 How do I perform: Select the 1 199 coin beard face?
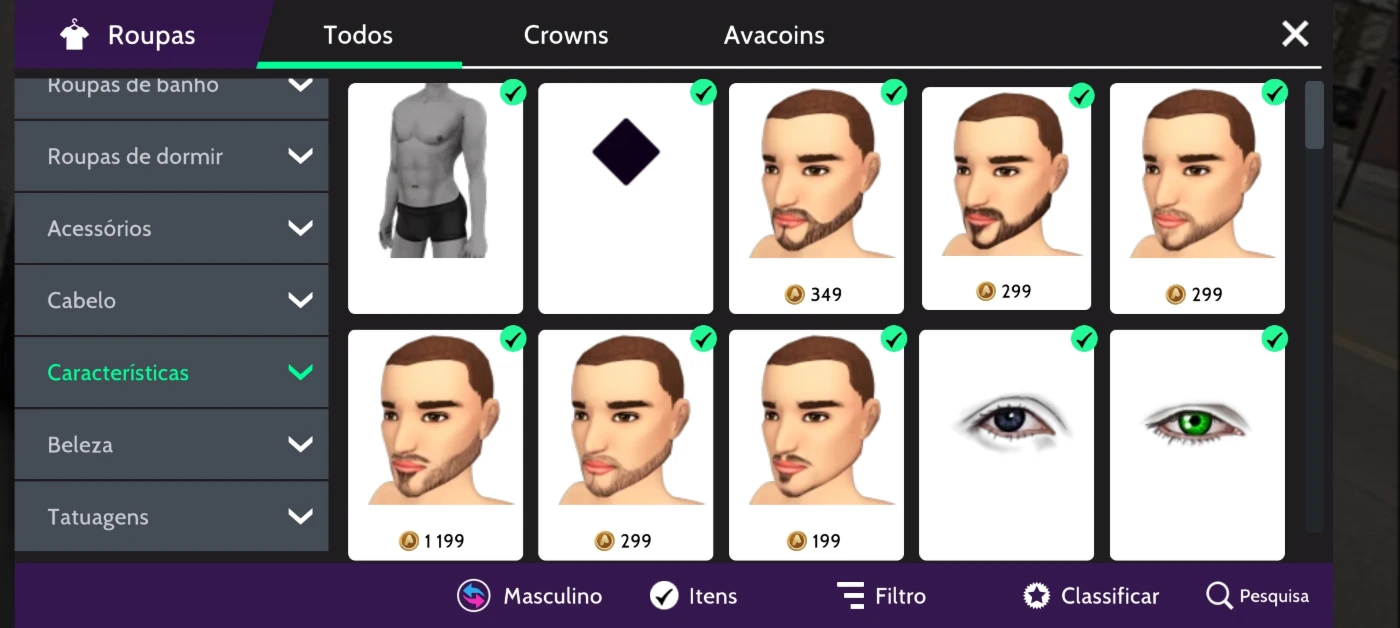tap(435, 445)
